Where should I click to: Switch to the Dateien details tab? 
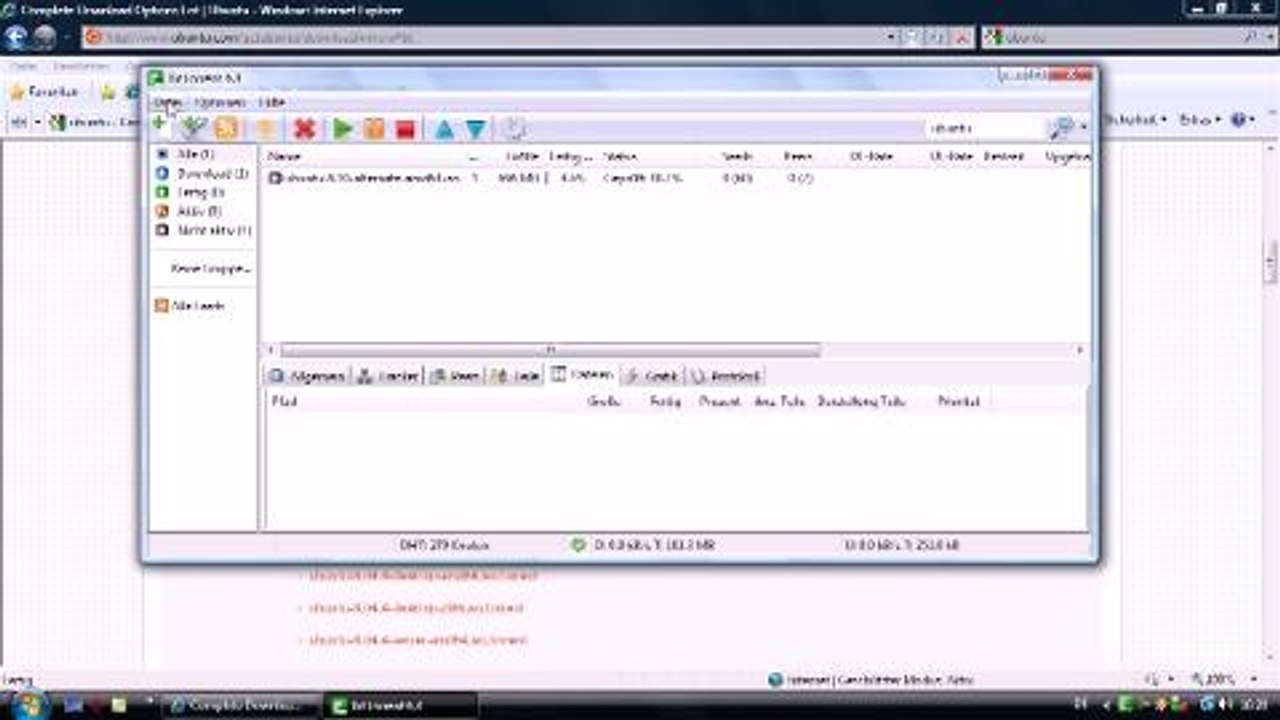pos(582,374)
